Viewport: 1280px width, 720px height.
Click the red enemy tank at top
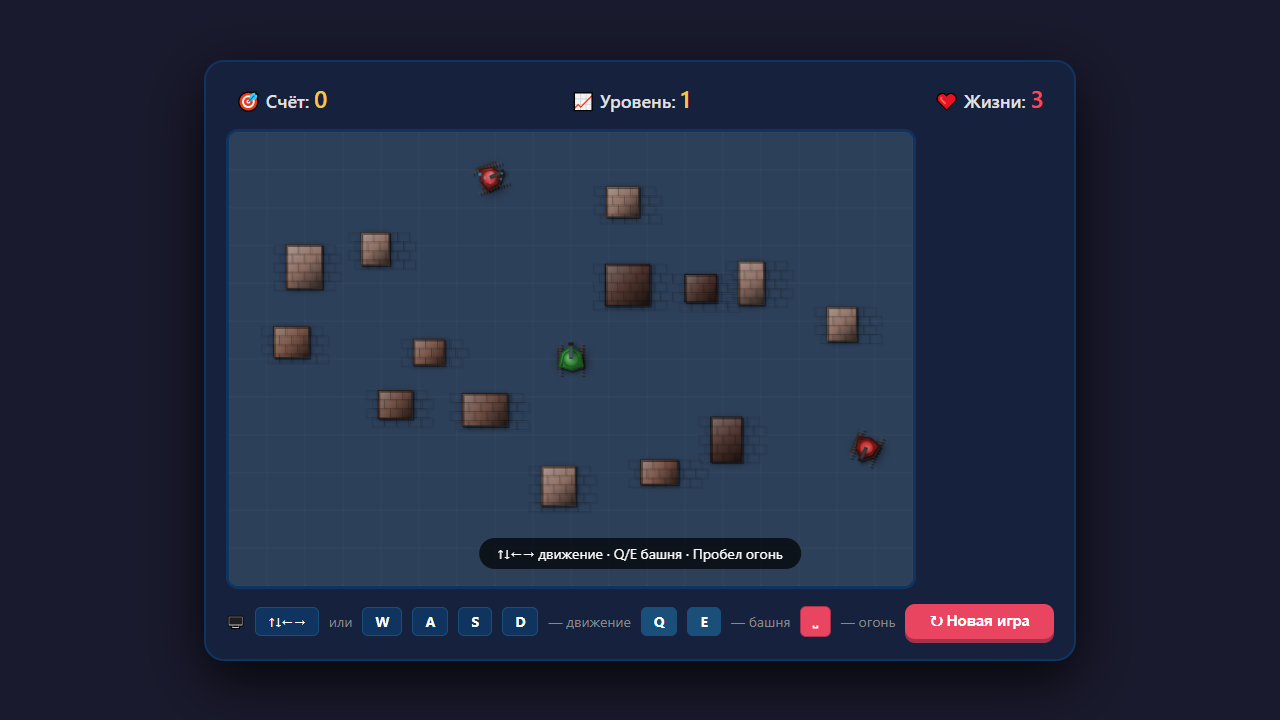coord(490,178)
